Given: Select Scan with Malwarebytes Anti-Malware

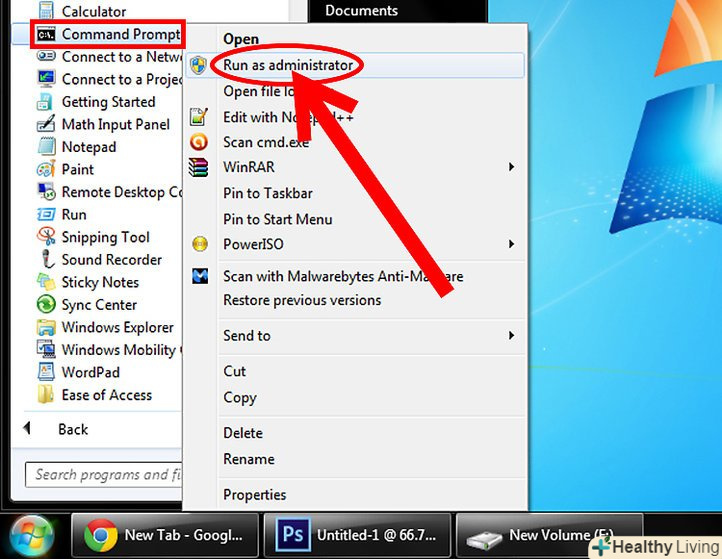Looking at the screenshot, I should pyautogui.click(x=355, y=276).
